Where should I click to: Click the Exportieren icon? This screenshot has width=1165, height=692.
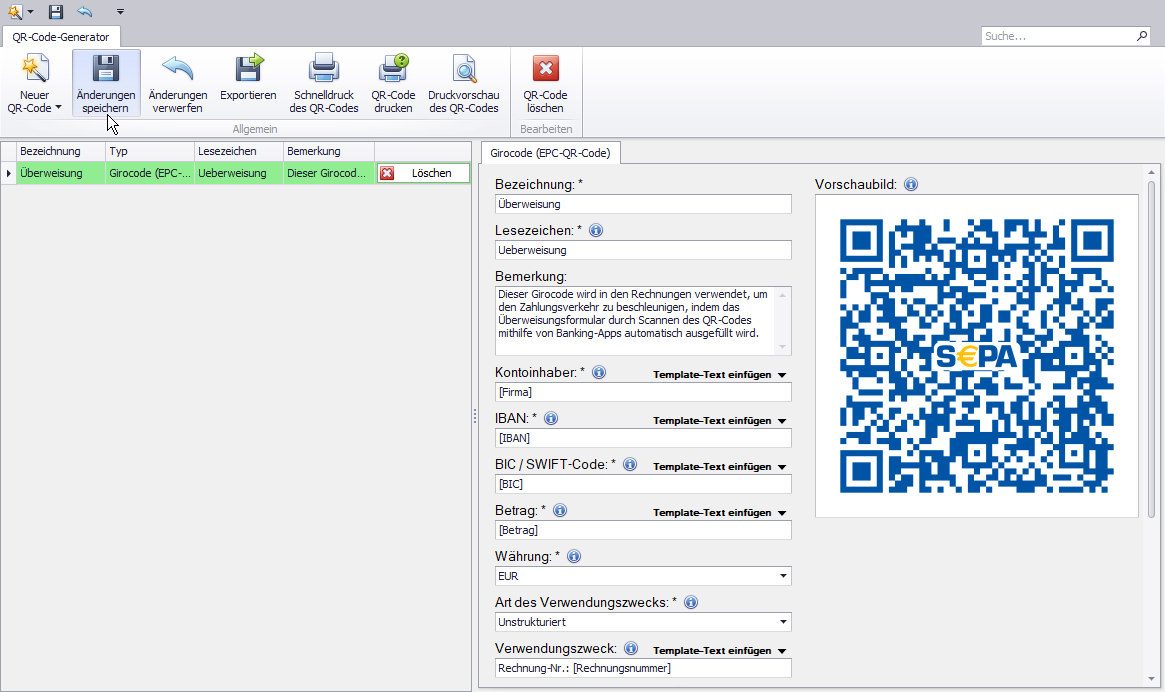pyautogui.click(x=248, y=68)
